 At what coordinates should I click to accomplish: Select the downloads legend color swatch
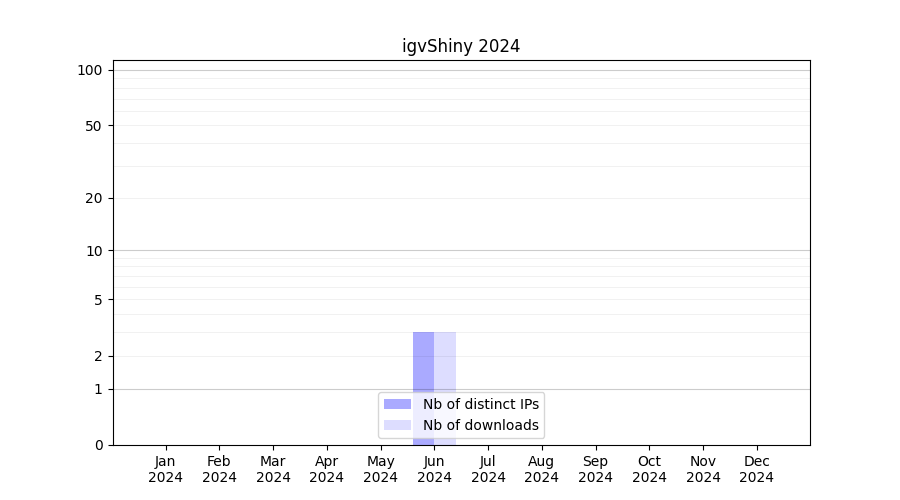pyautogui.click(x=397, y=425)
